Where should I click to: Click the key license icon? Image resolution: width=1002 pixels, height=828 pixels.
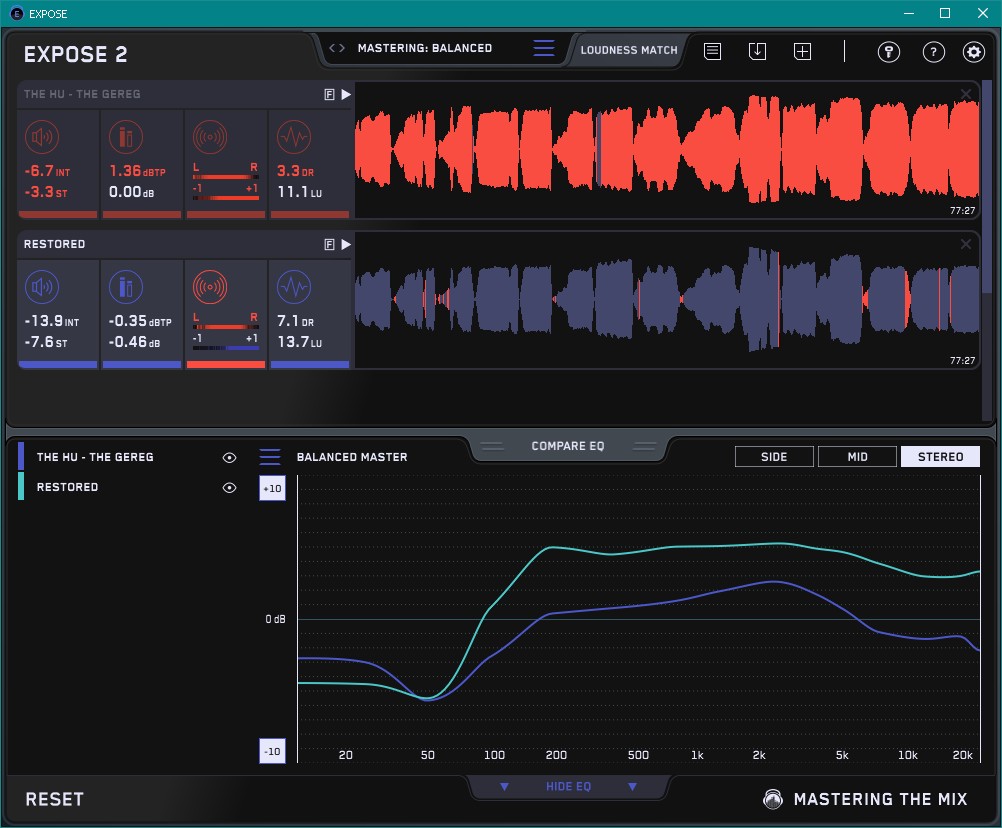889,52
